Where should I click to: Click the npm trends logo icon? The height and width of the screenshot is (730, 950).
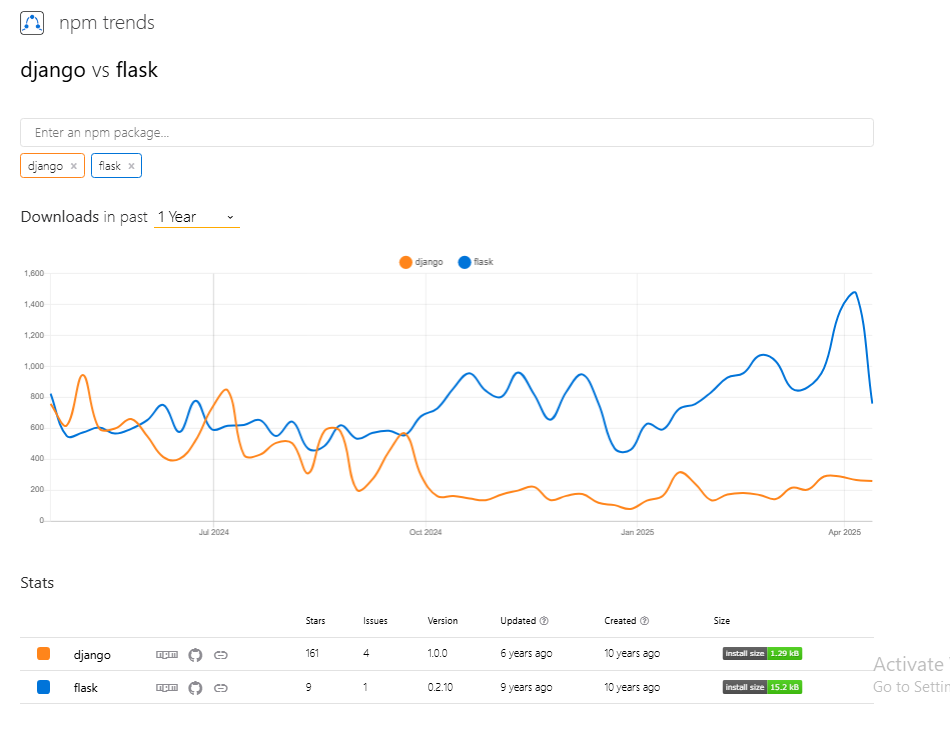[x=32, y=23]
